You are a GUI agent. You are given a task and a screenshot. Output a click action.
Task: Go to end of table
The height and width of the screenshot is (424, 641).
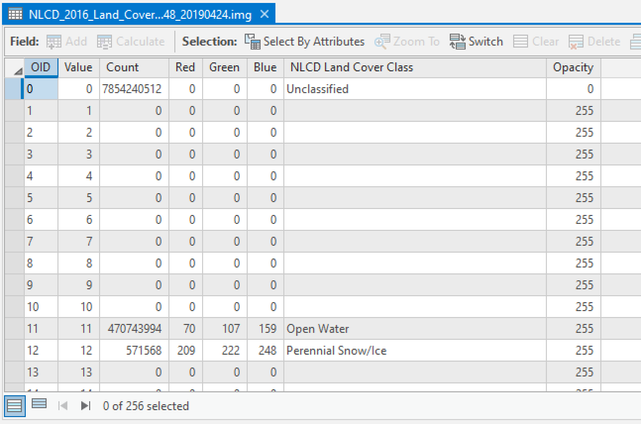pyautogui.click(x=85, y=406)
